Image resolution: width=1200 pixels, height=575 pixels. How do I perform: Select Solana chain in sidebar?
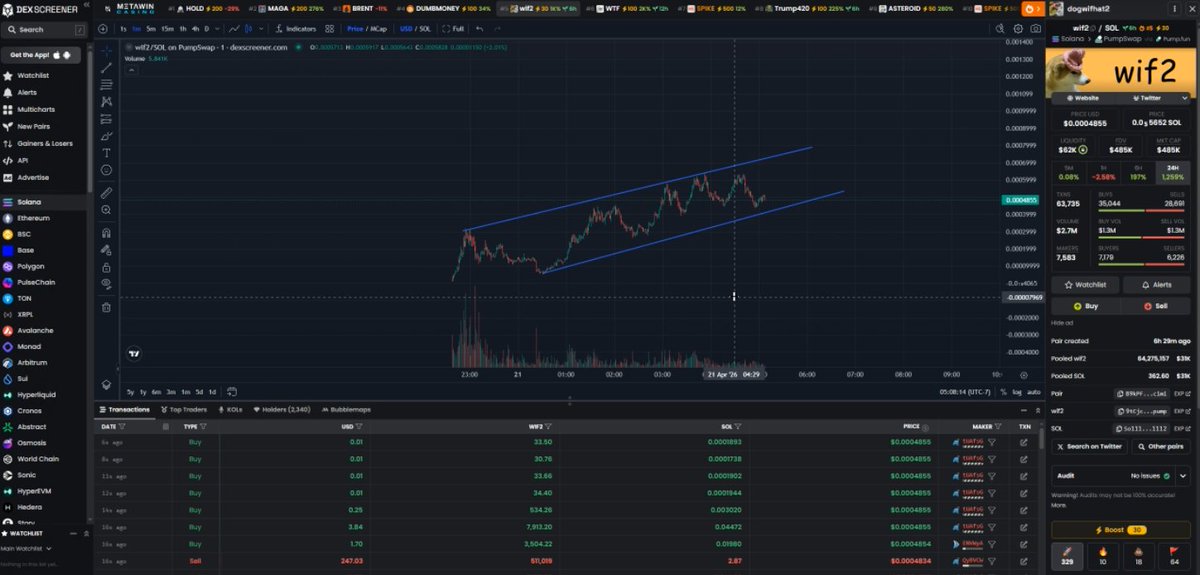click(44, 202)
